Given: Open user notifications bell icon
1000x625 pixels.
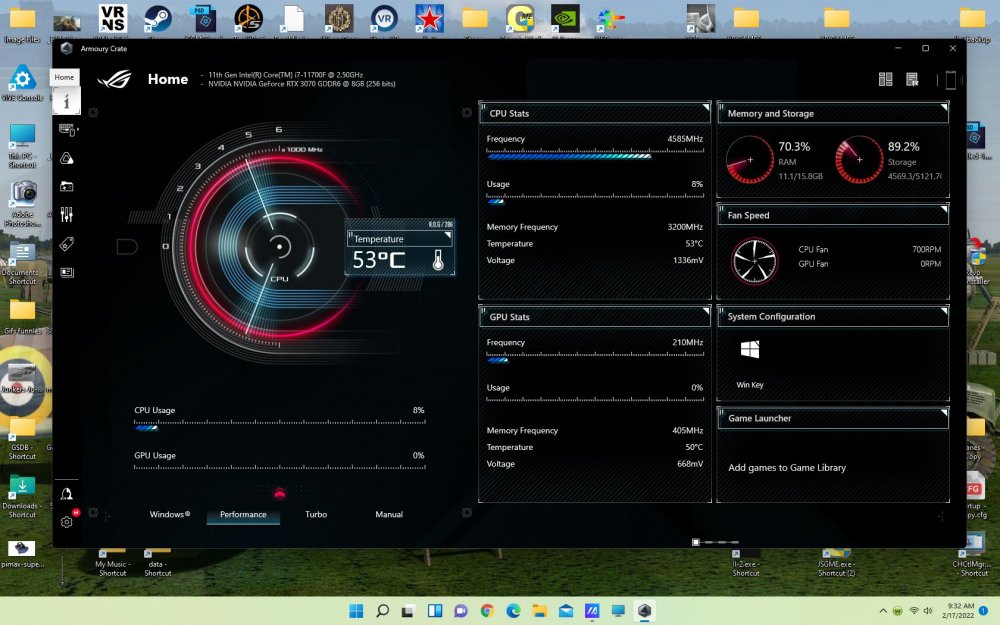Looking at the screenshot, I should 67,493.
